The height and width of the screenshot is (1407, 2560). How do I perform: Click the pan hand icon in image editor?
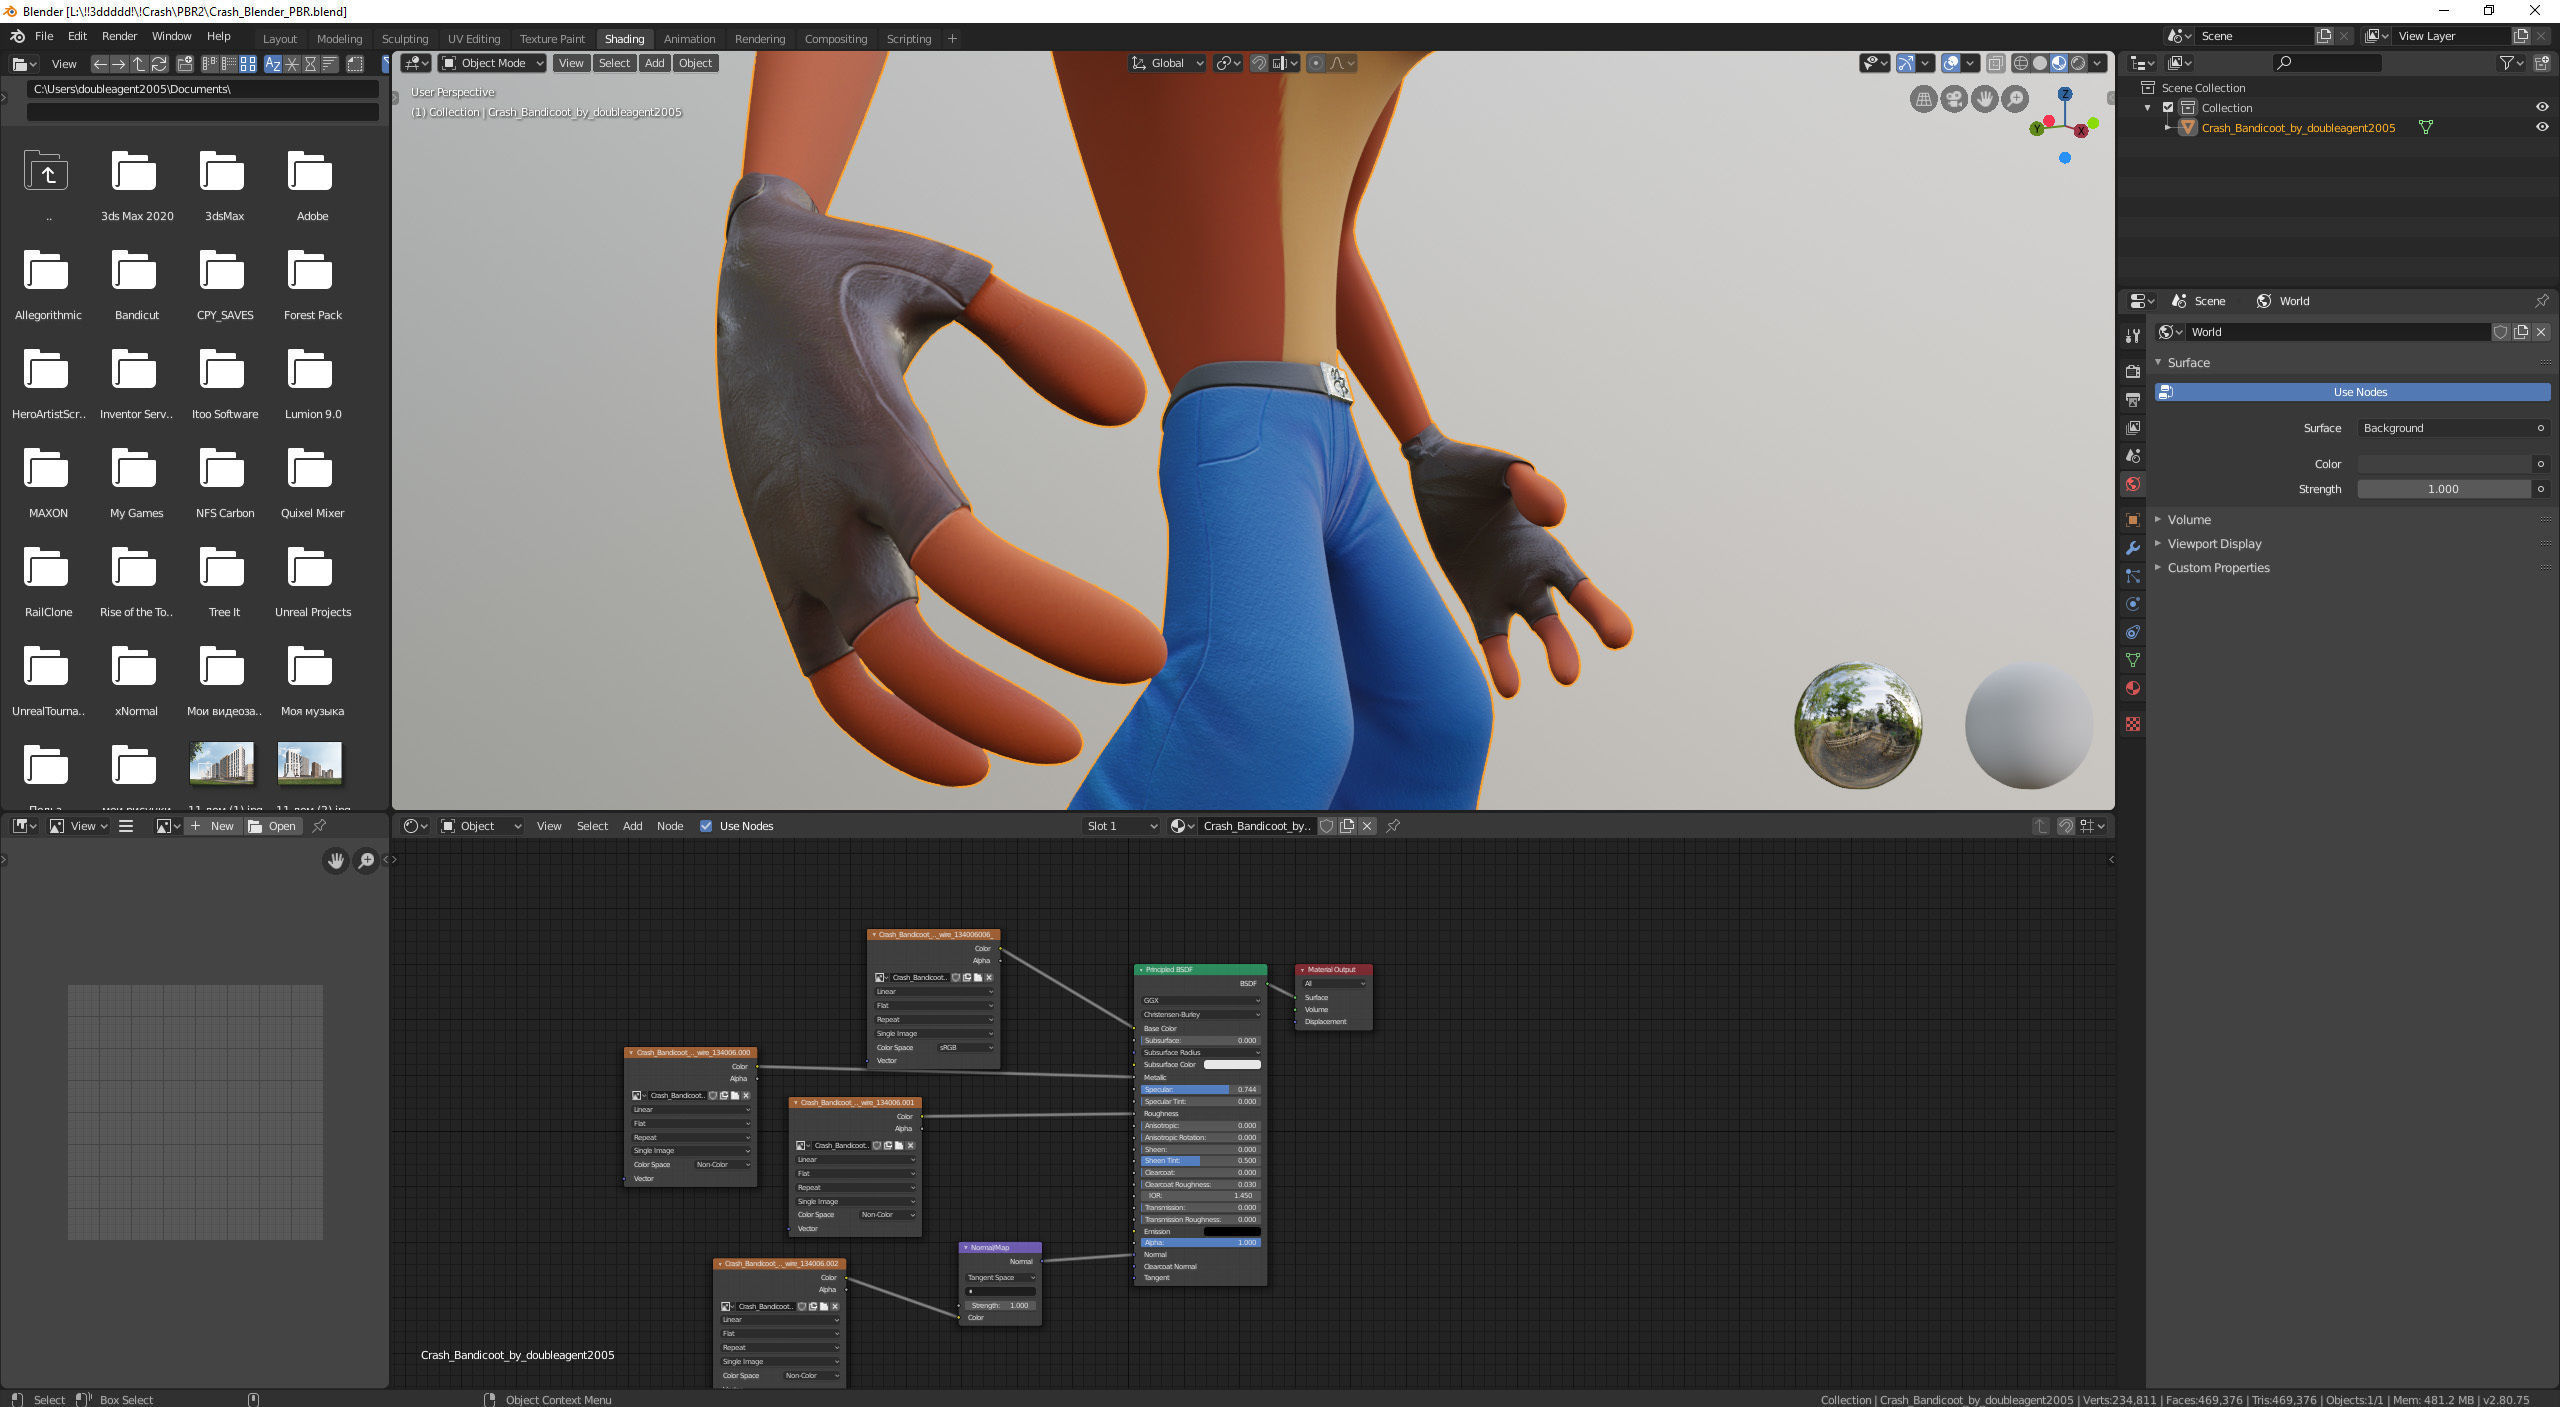coord(336,860)
